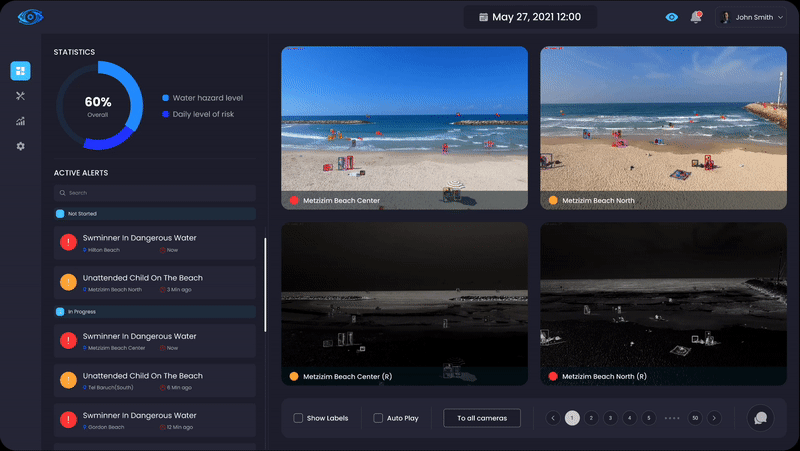This screenshot has width=800, height=451.
Task: Go to camera page 3
Action: 610,418
